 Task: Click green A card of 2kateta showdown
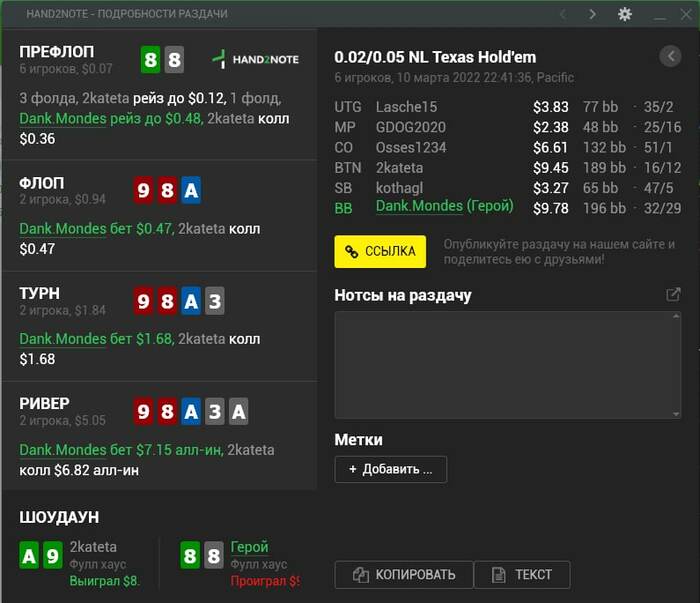coord(29,555)
